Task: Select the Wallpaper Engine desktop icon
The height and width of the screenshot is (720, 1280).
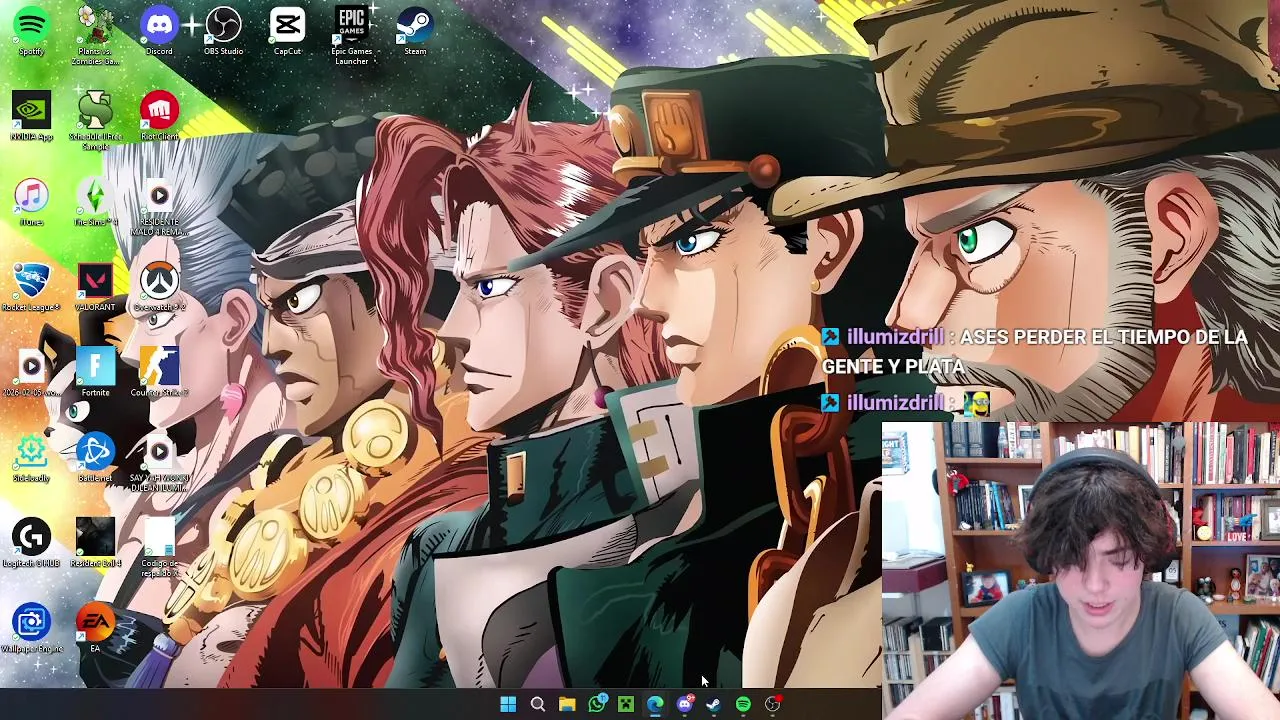Action: [x=31, y=629]
